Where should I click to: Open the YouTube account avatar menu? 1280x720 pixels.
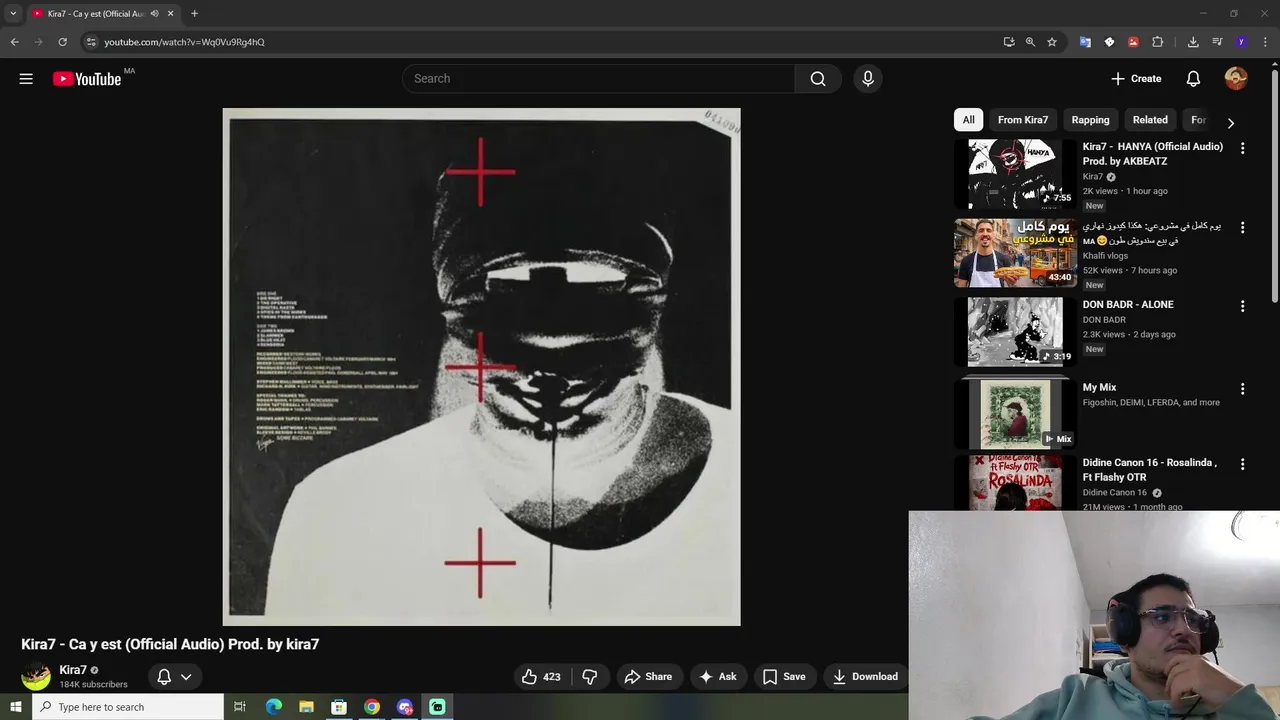1236,79
